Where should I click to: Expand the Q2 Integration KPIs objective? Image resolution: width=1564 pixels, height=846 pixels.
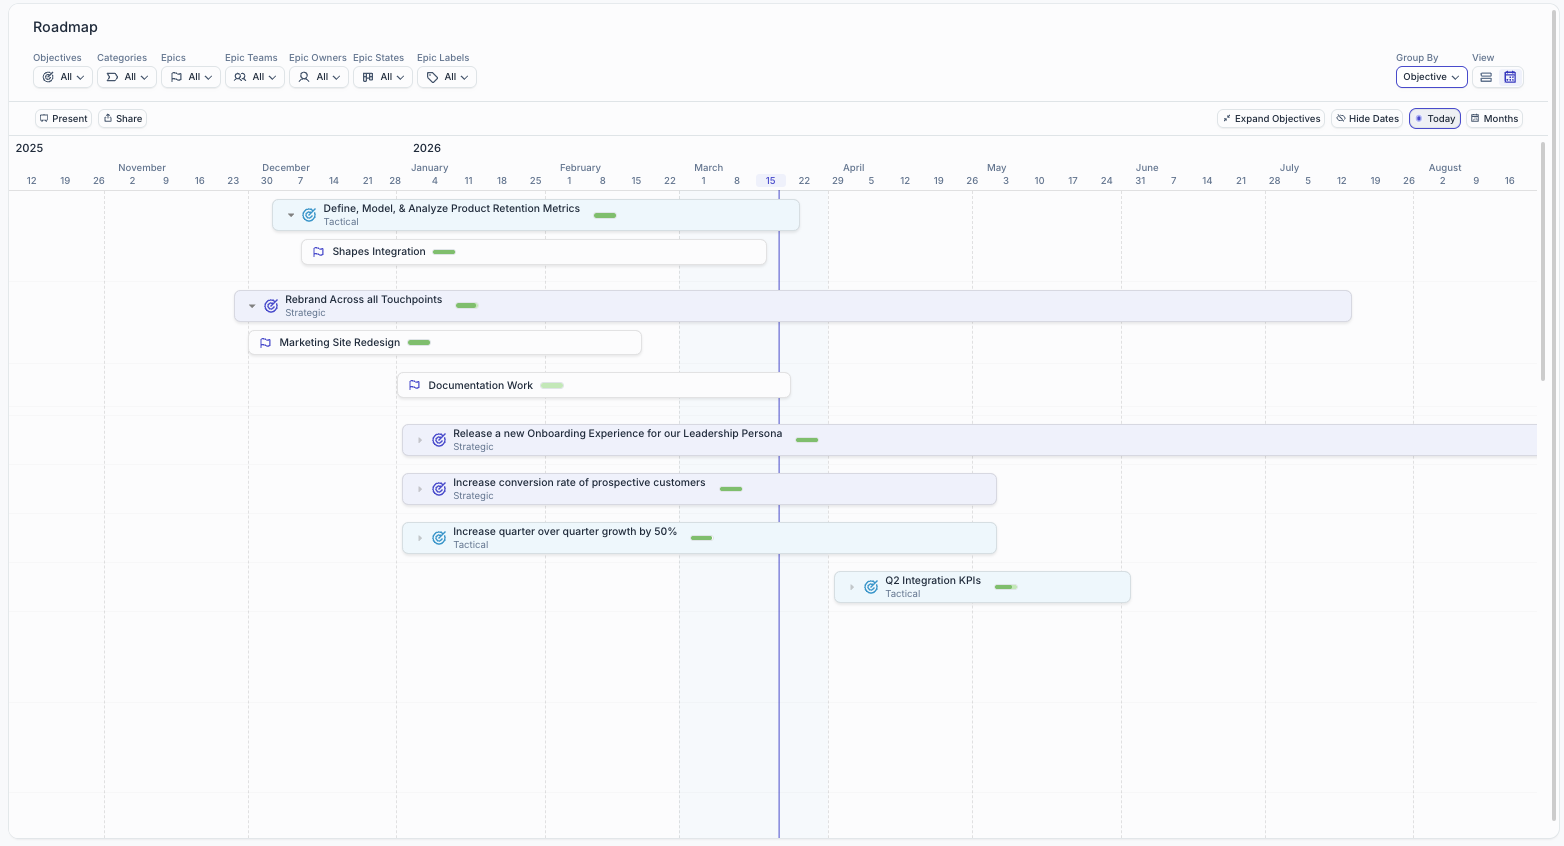point(852,587)
